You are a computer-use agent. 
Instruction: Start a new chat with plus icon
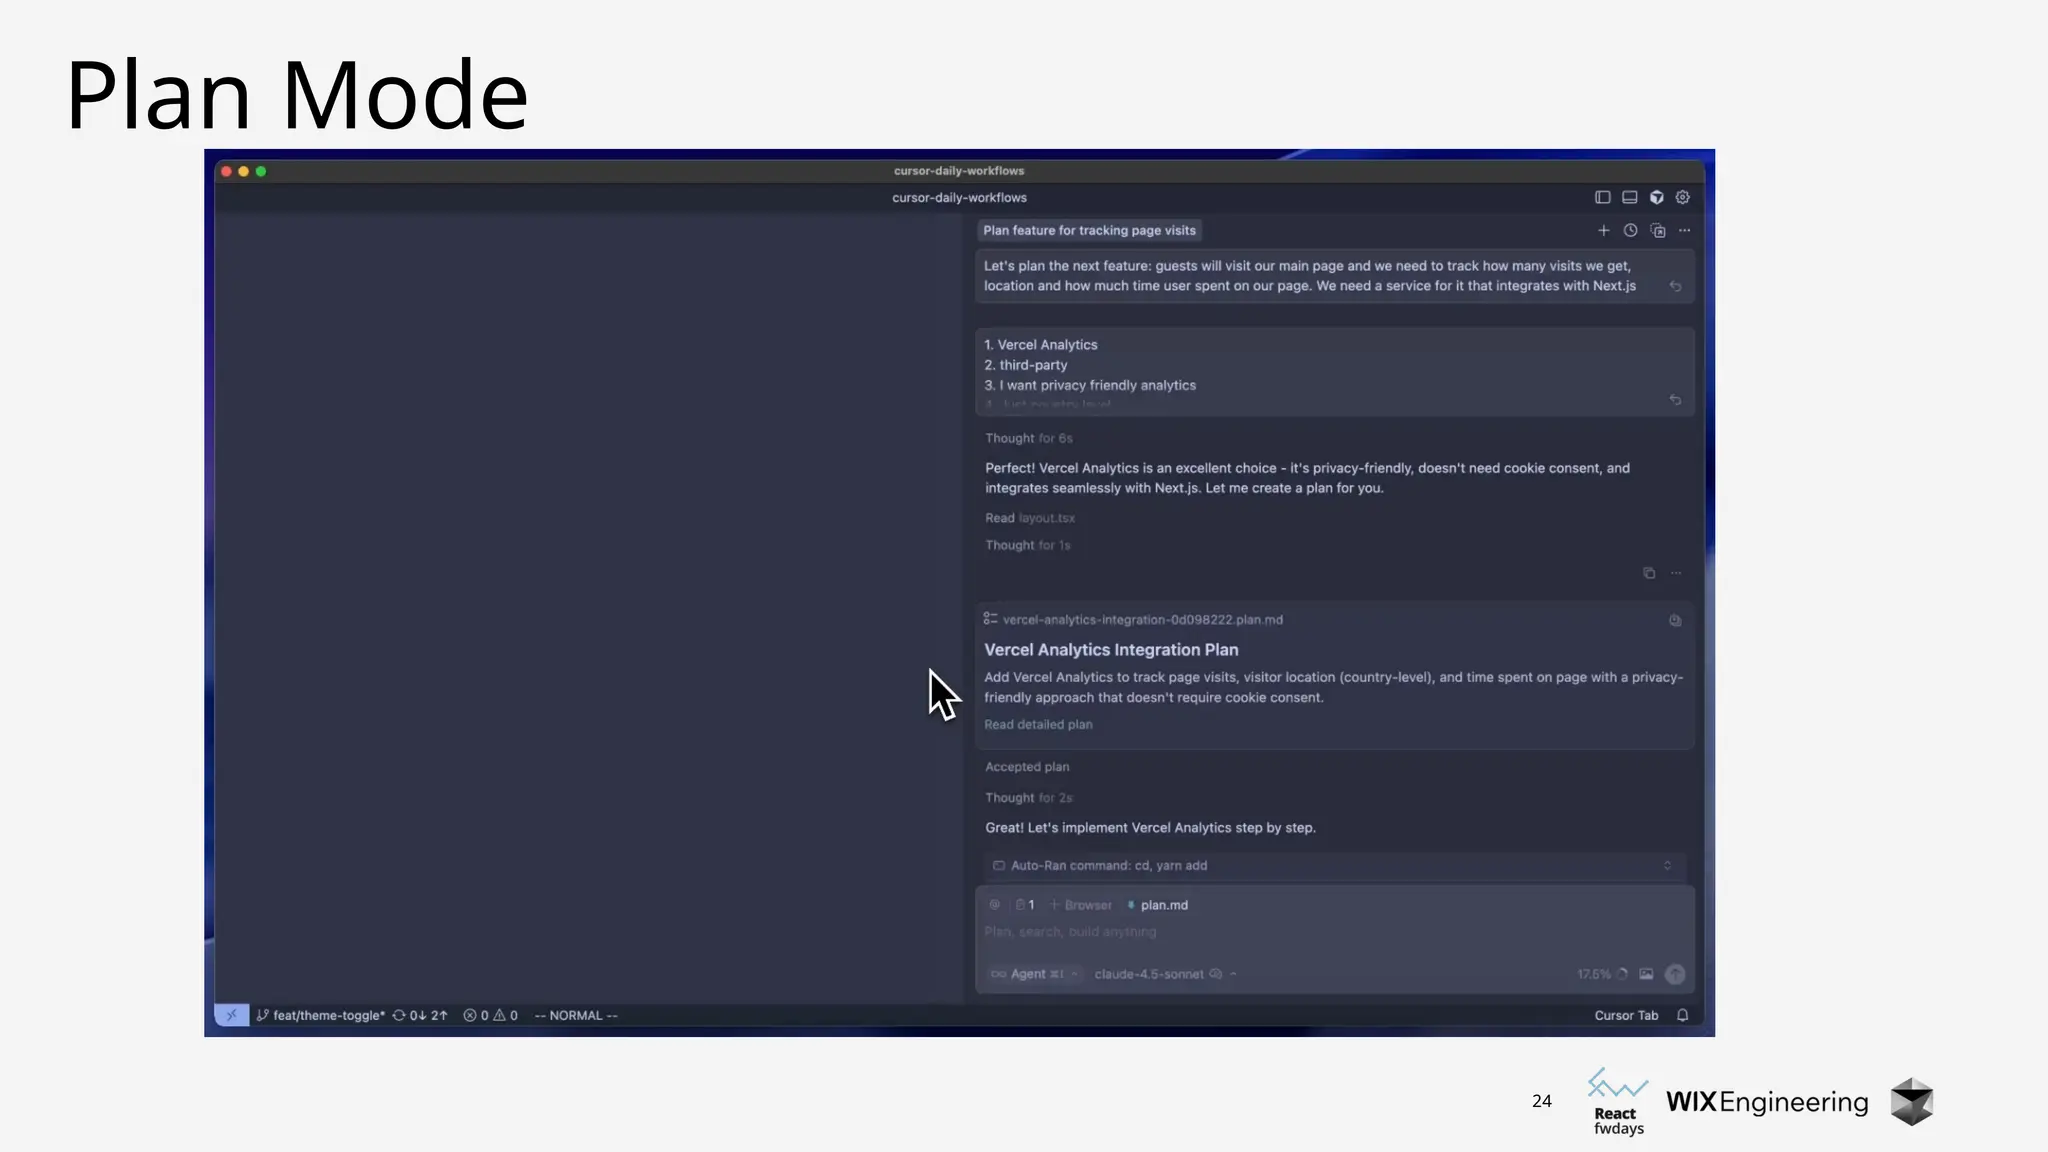[x=1603, y=230]
